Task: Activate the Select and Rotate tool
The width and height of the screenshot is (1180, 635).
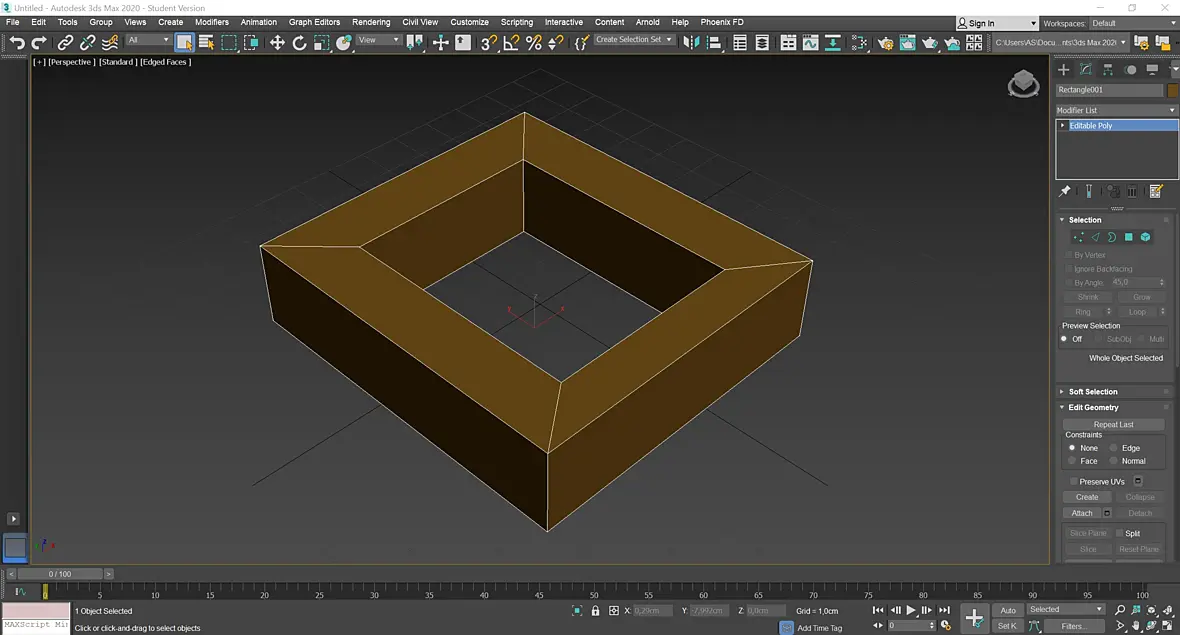Action: [299, 43]
